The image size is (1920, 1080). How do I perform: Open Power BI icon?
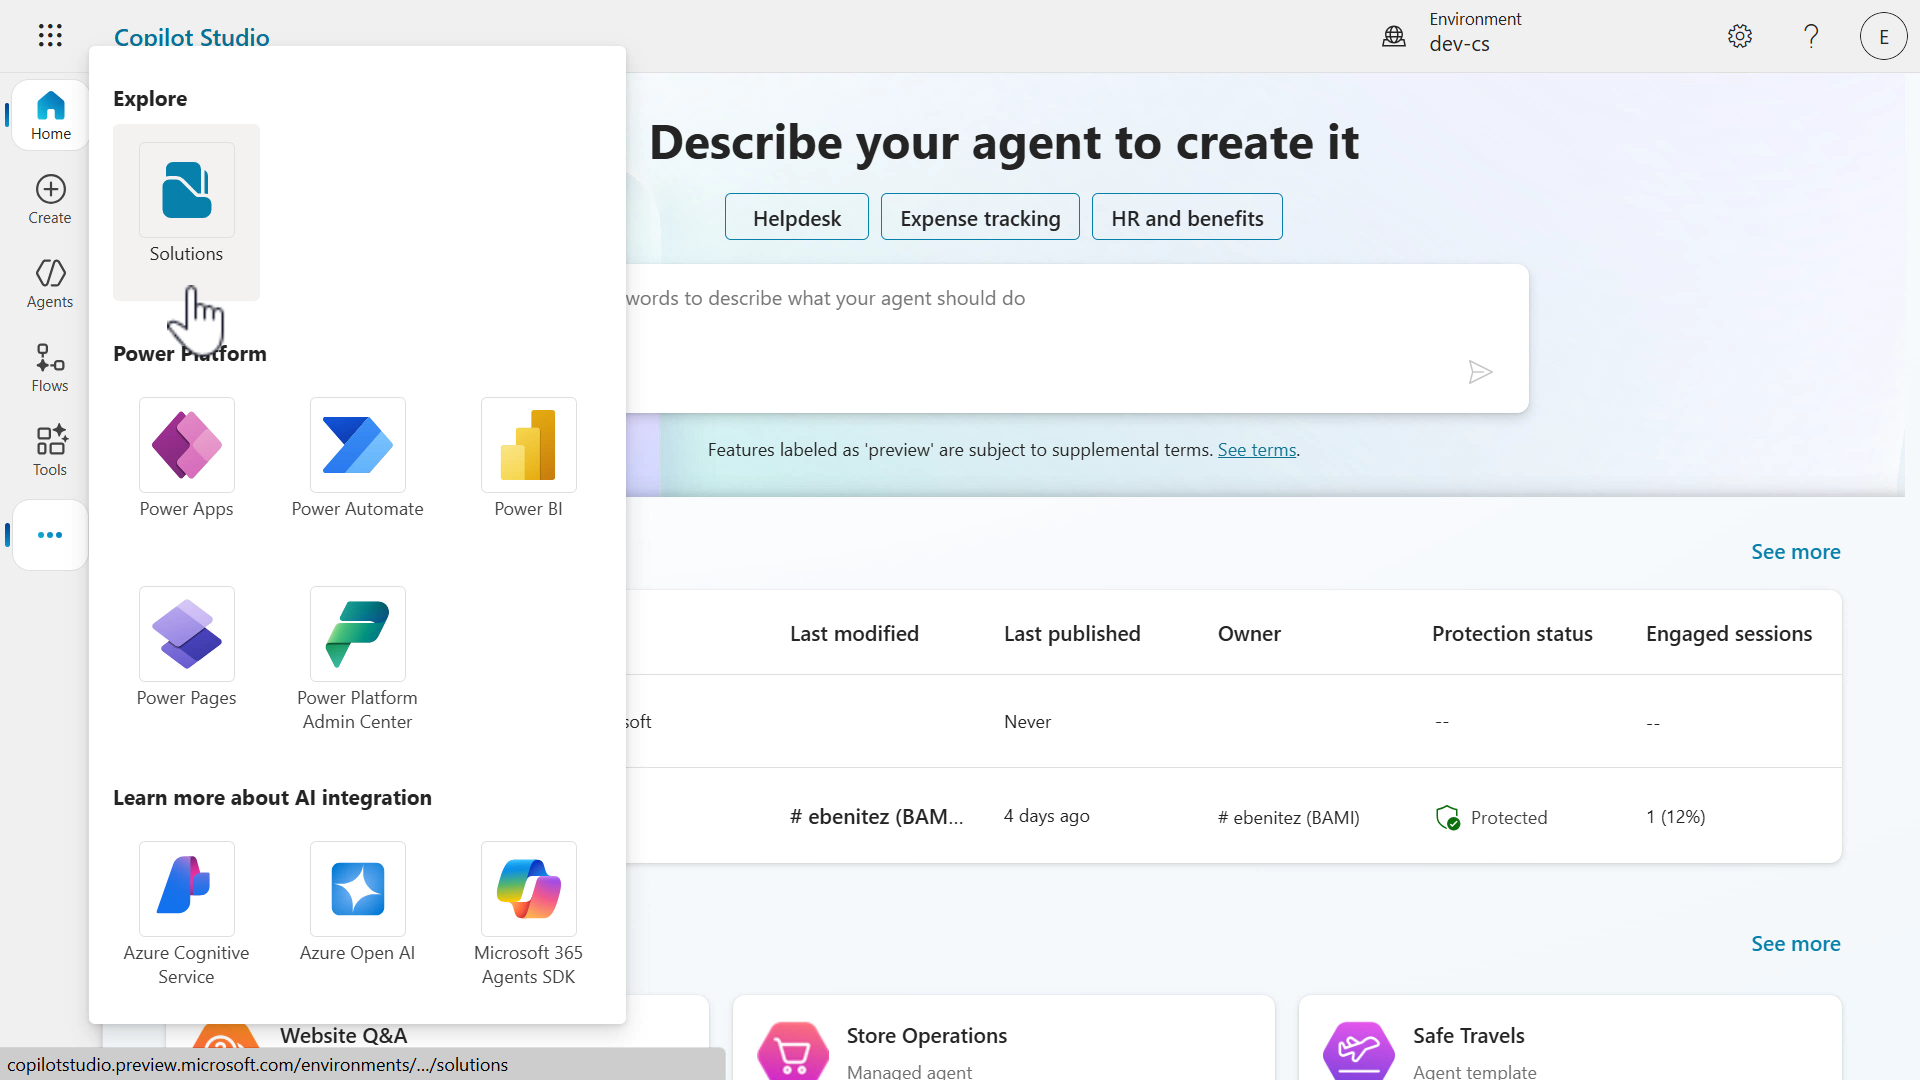pos(528,457)
